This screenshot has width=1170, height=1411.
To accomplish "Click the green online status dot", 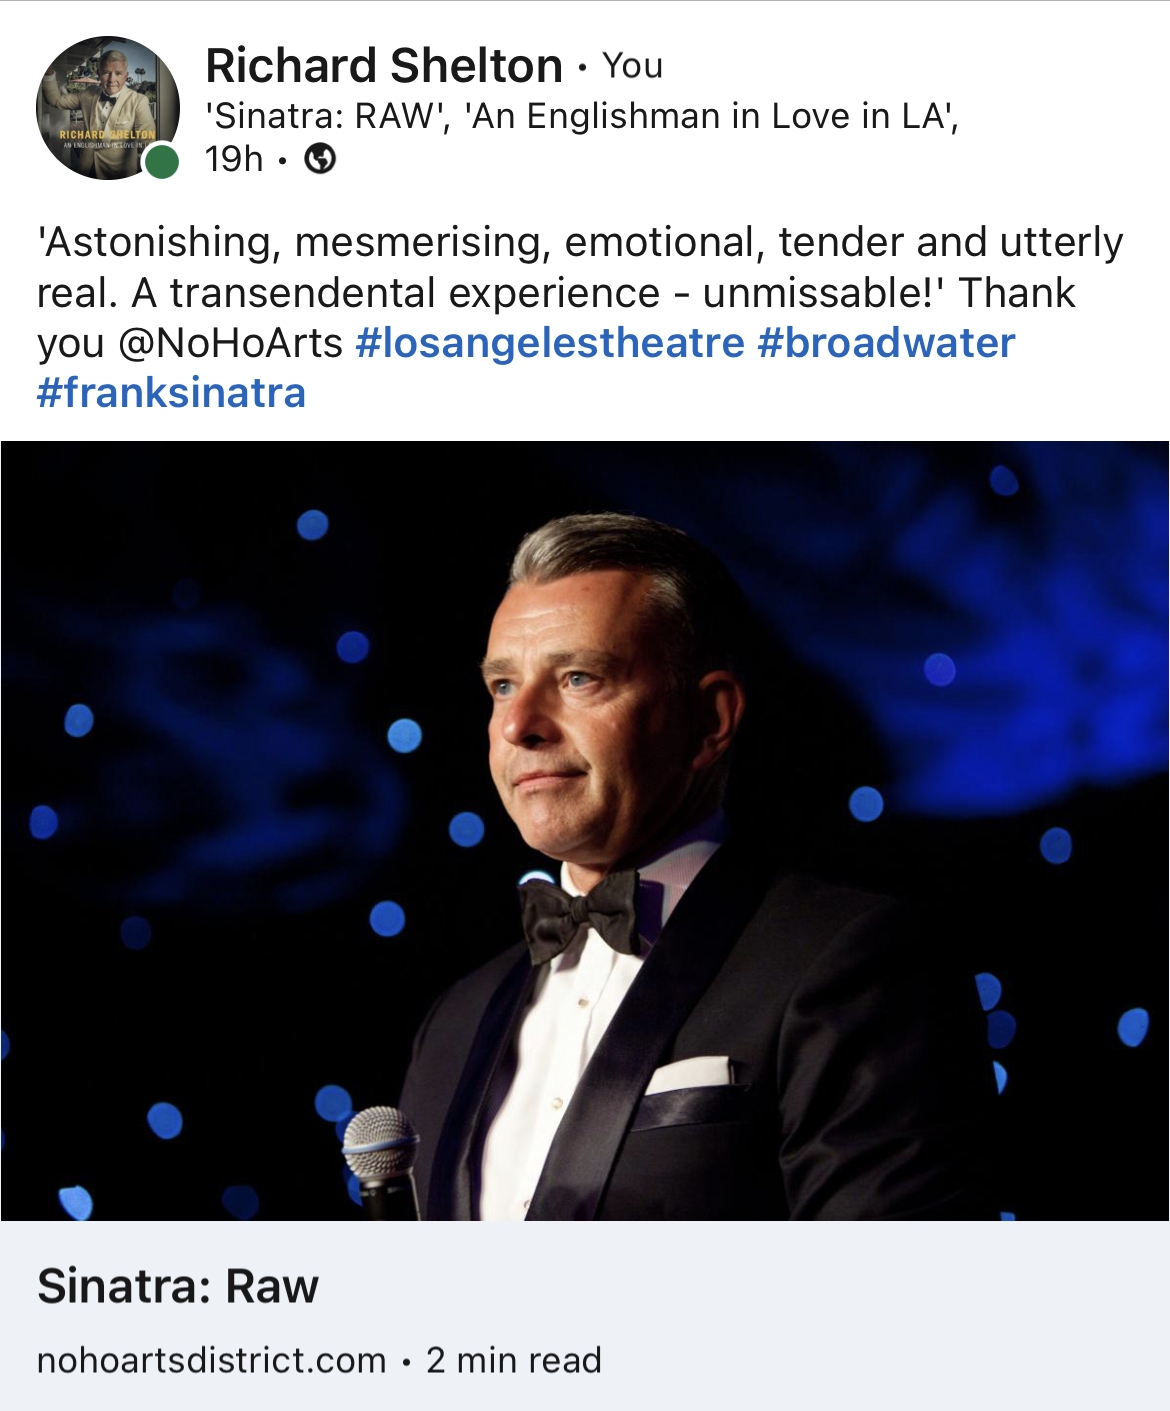I will pyautogui.click(x=161, y=161).
